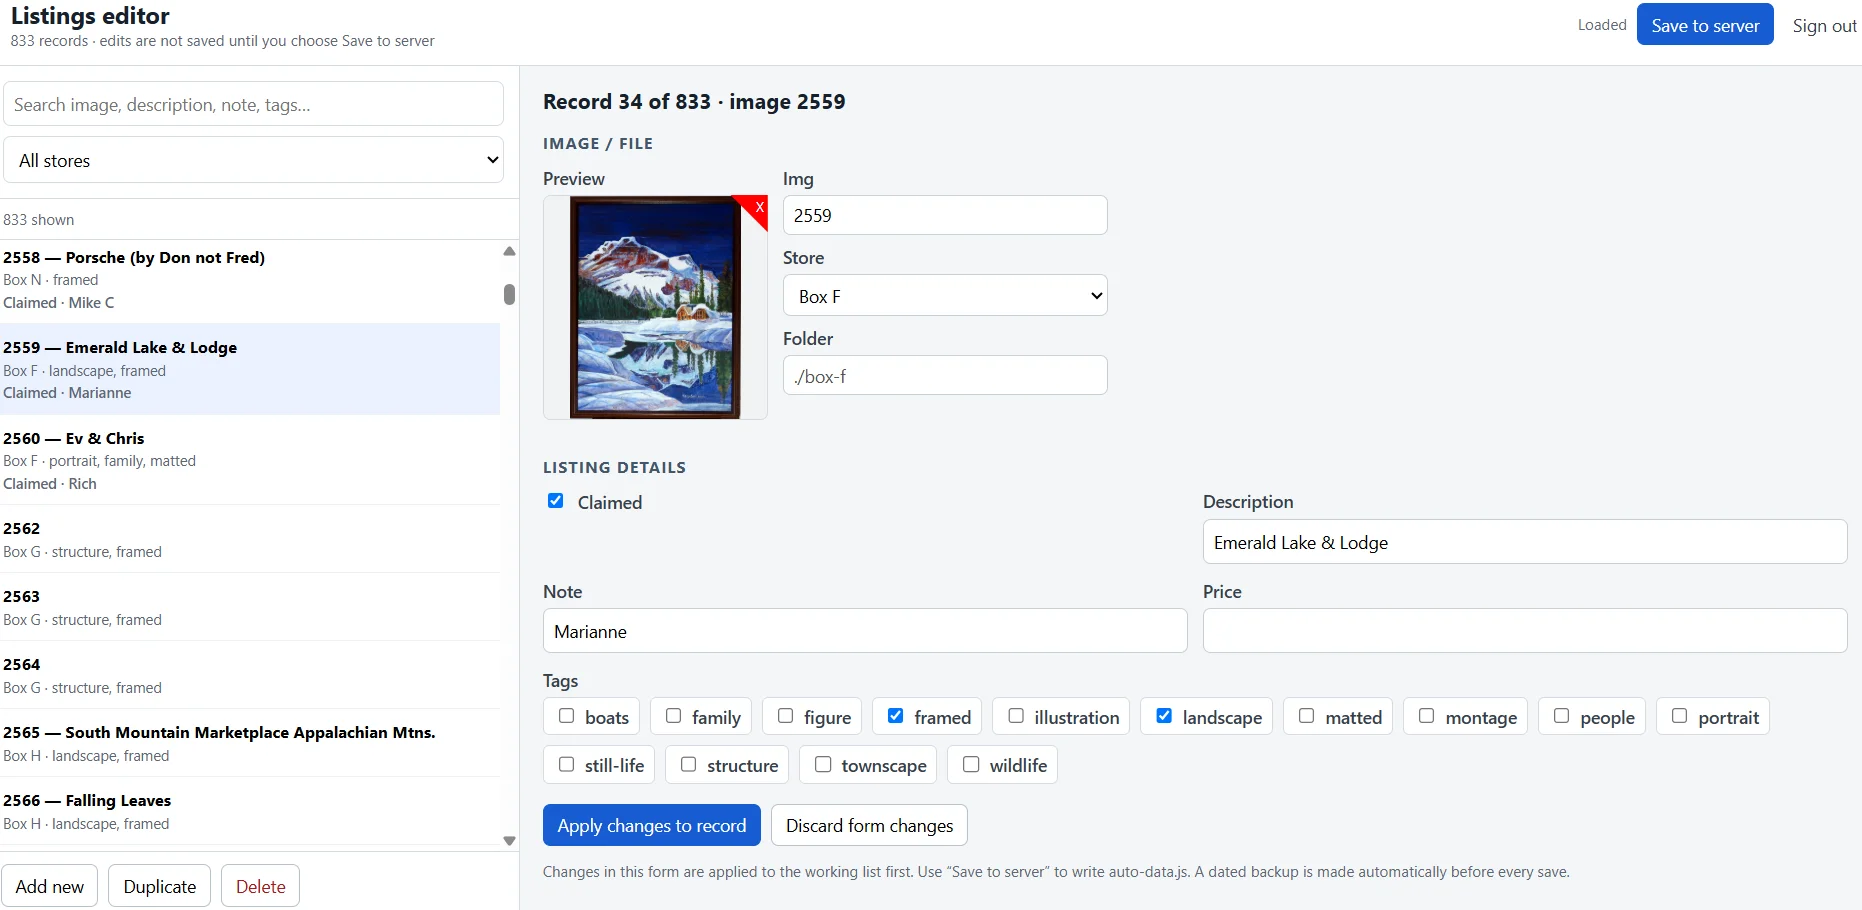Select record 2558 Porsche

point(250,280)
